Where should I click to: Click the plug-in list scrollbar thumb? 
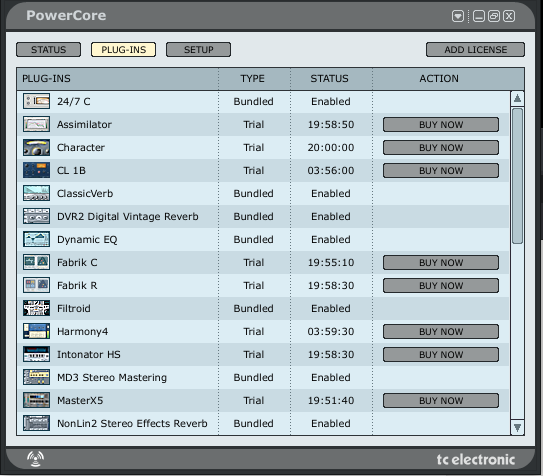click(x=517, y=176)
